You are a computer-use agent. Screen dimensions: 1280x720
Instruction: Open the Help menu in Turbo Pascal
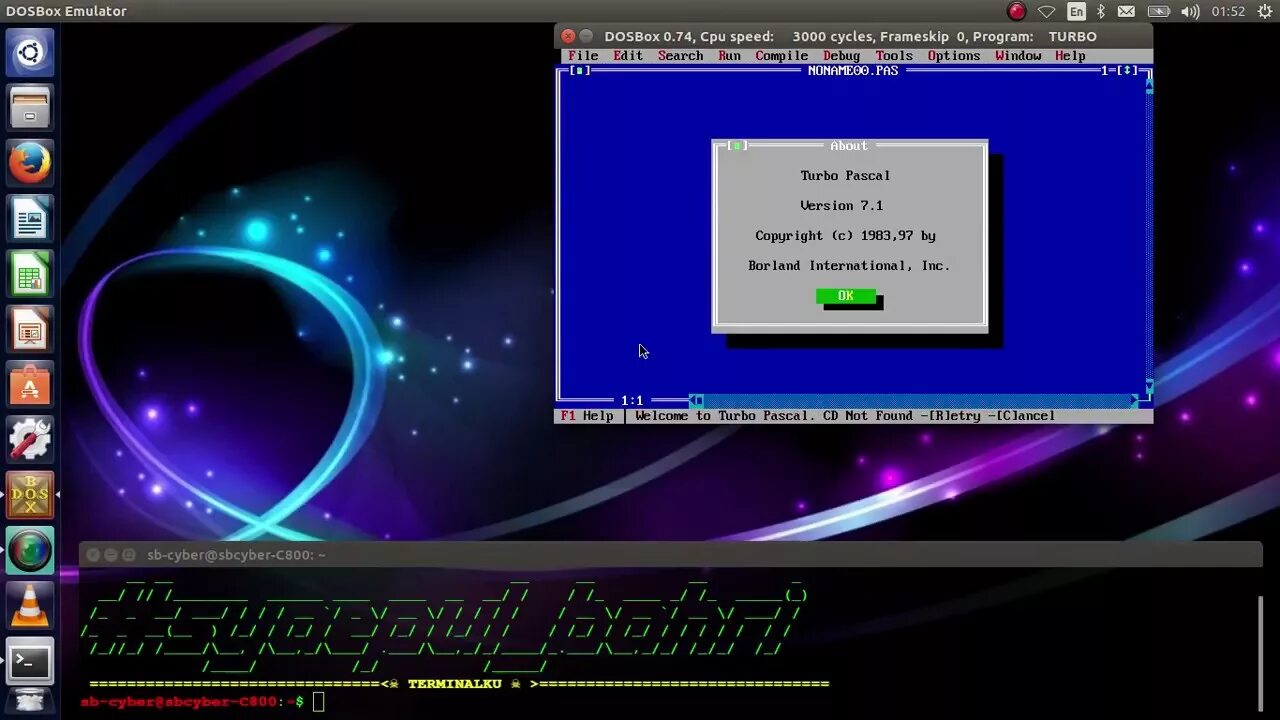(1070, 56)
